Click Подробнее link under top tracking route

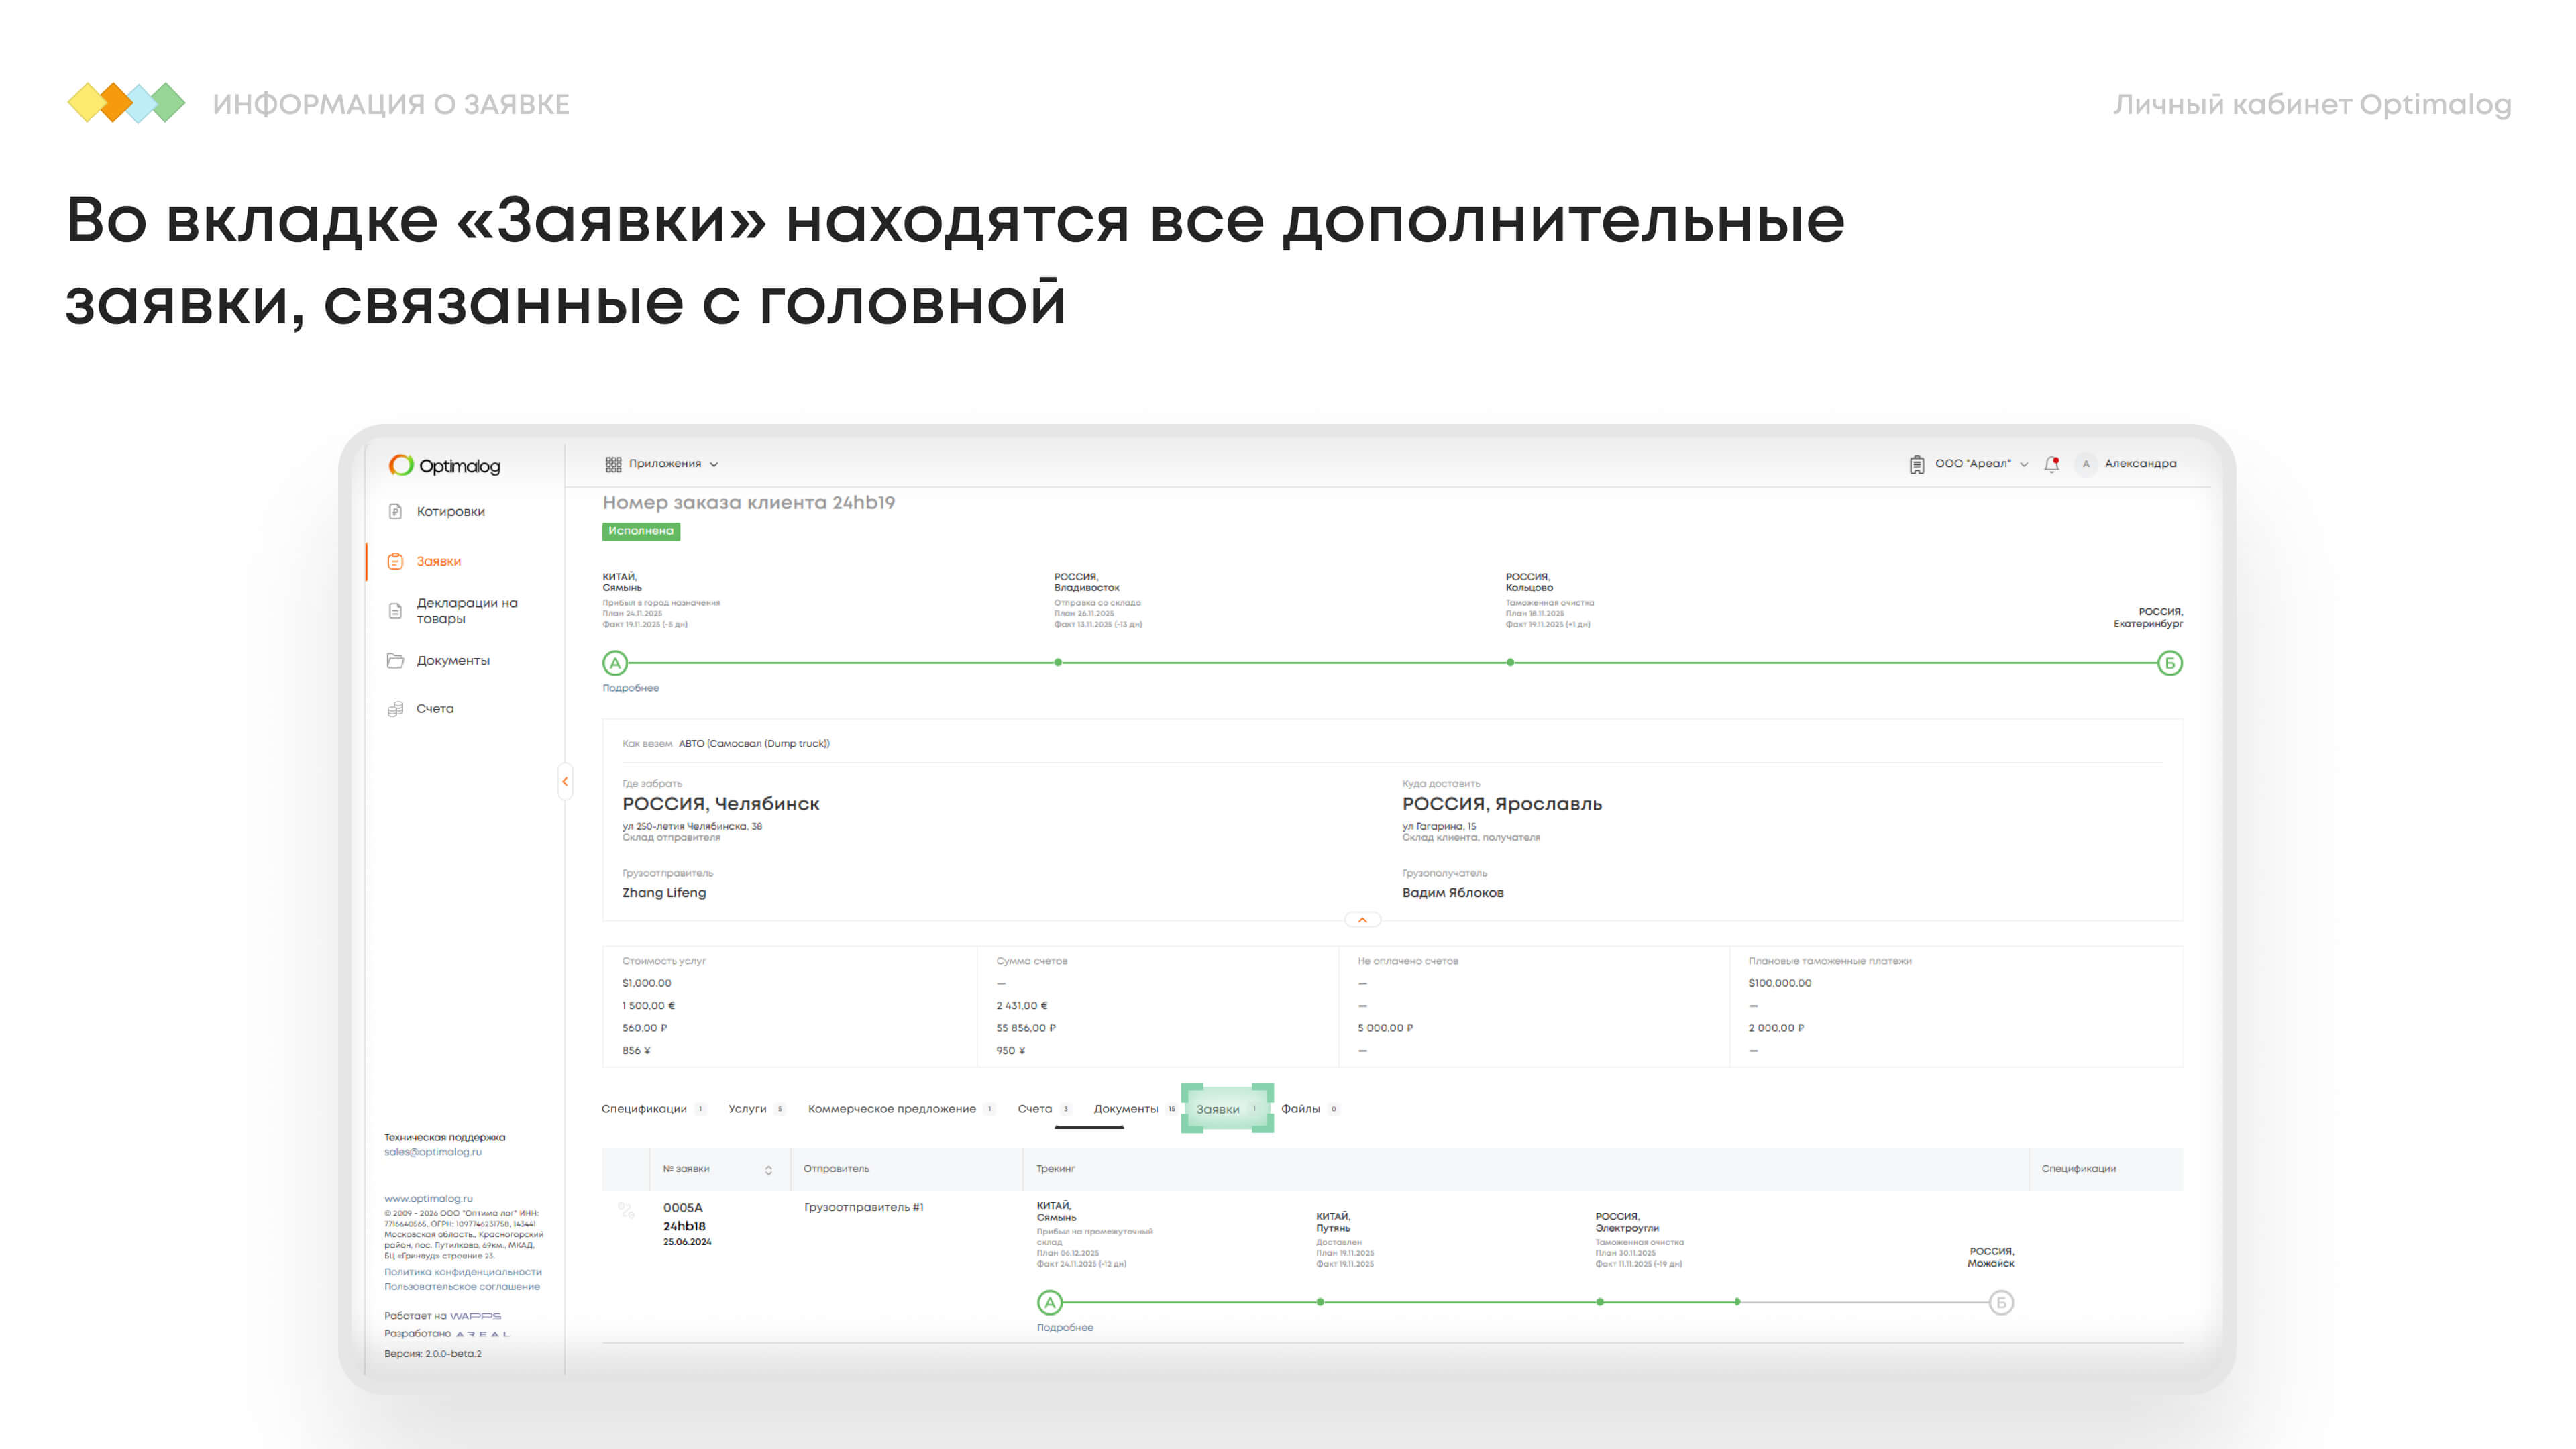(x=630, y=688)
